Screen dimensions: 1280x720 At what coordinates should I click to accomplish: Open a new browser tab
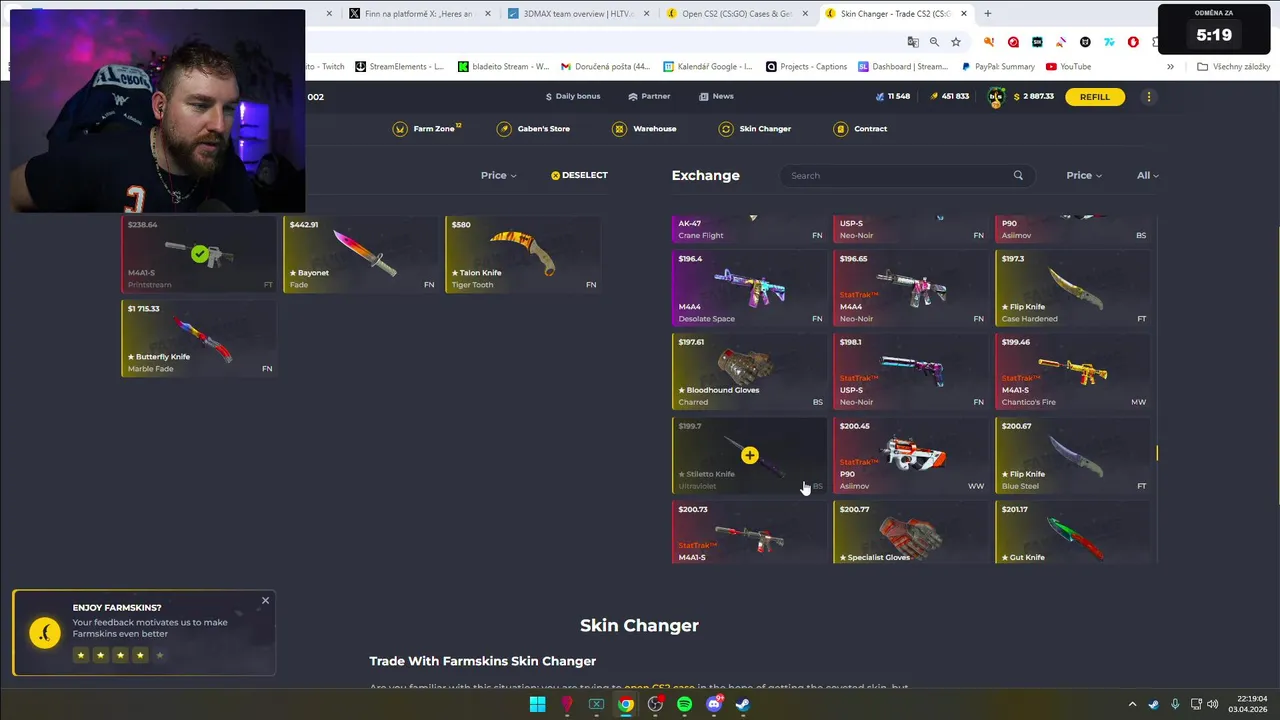988,14
